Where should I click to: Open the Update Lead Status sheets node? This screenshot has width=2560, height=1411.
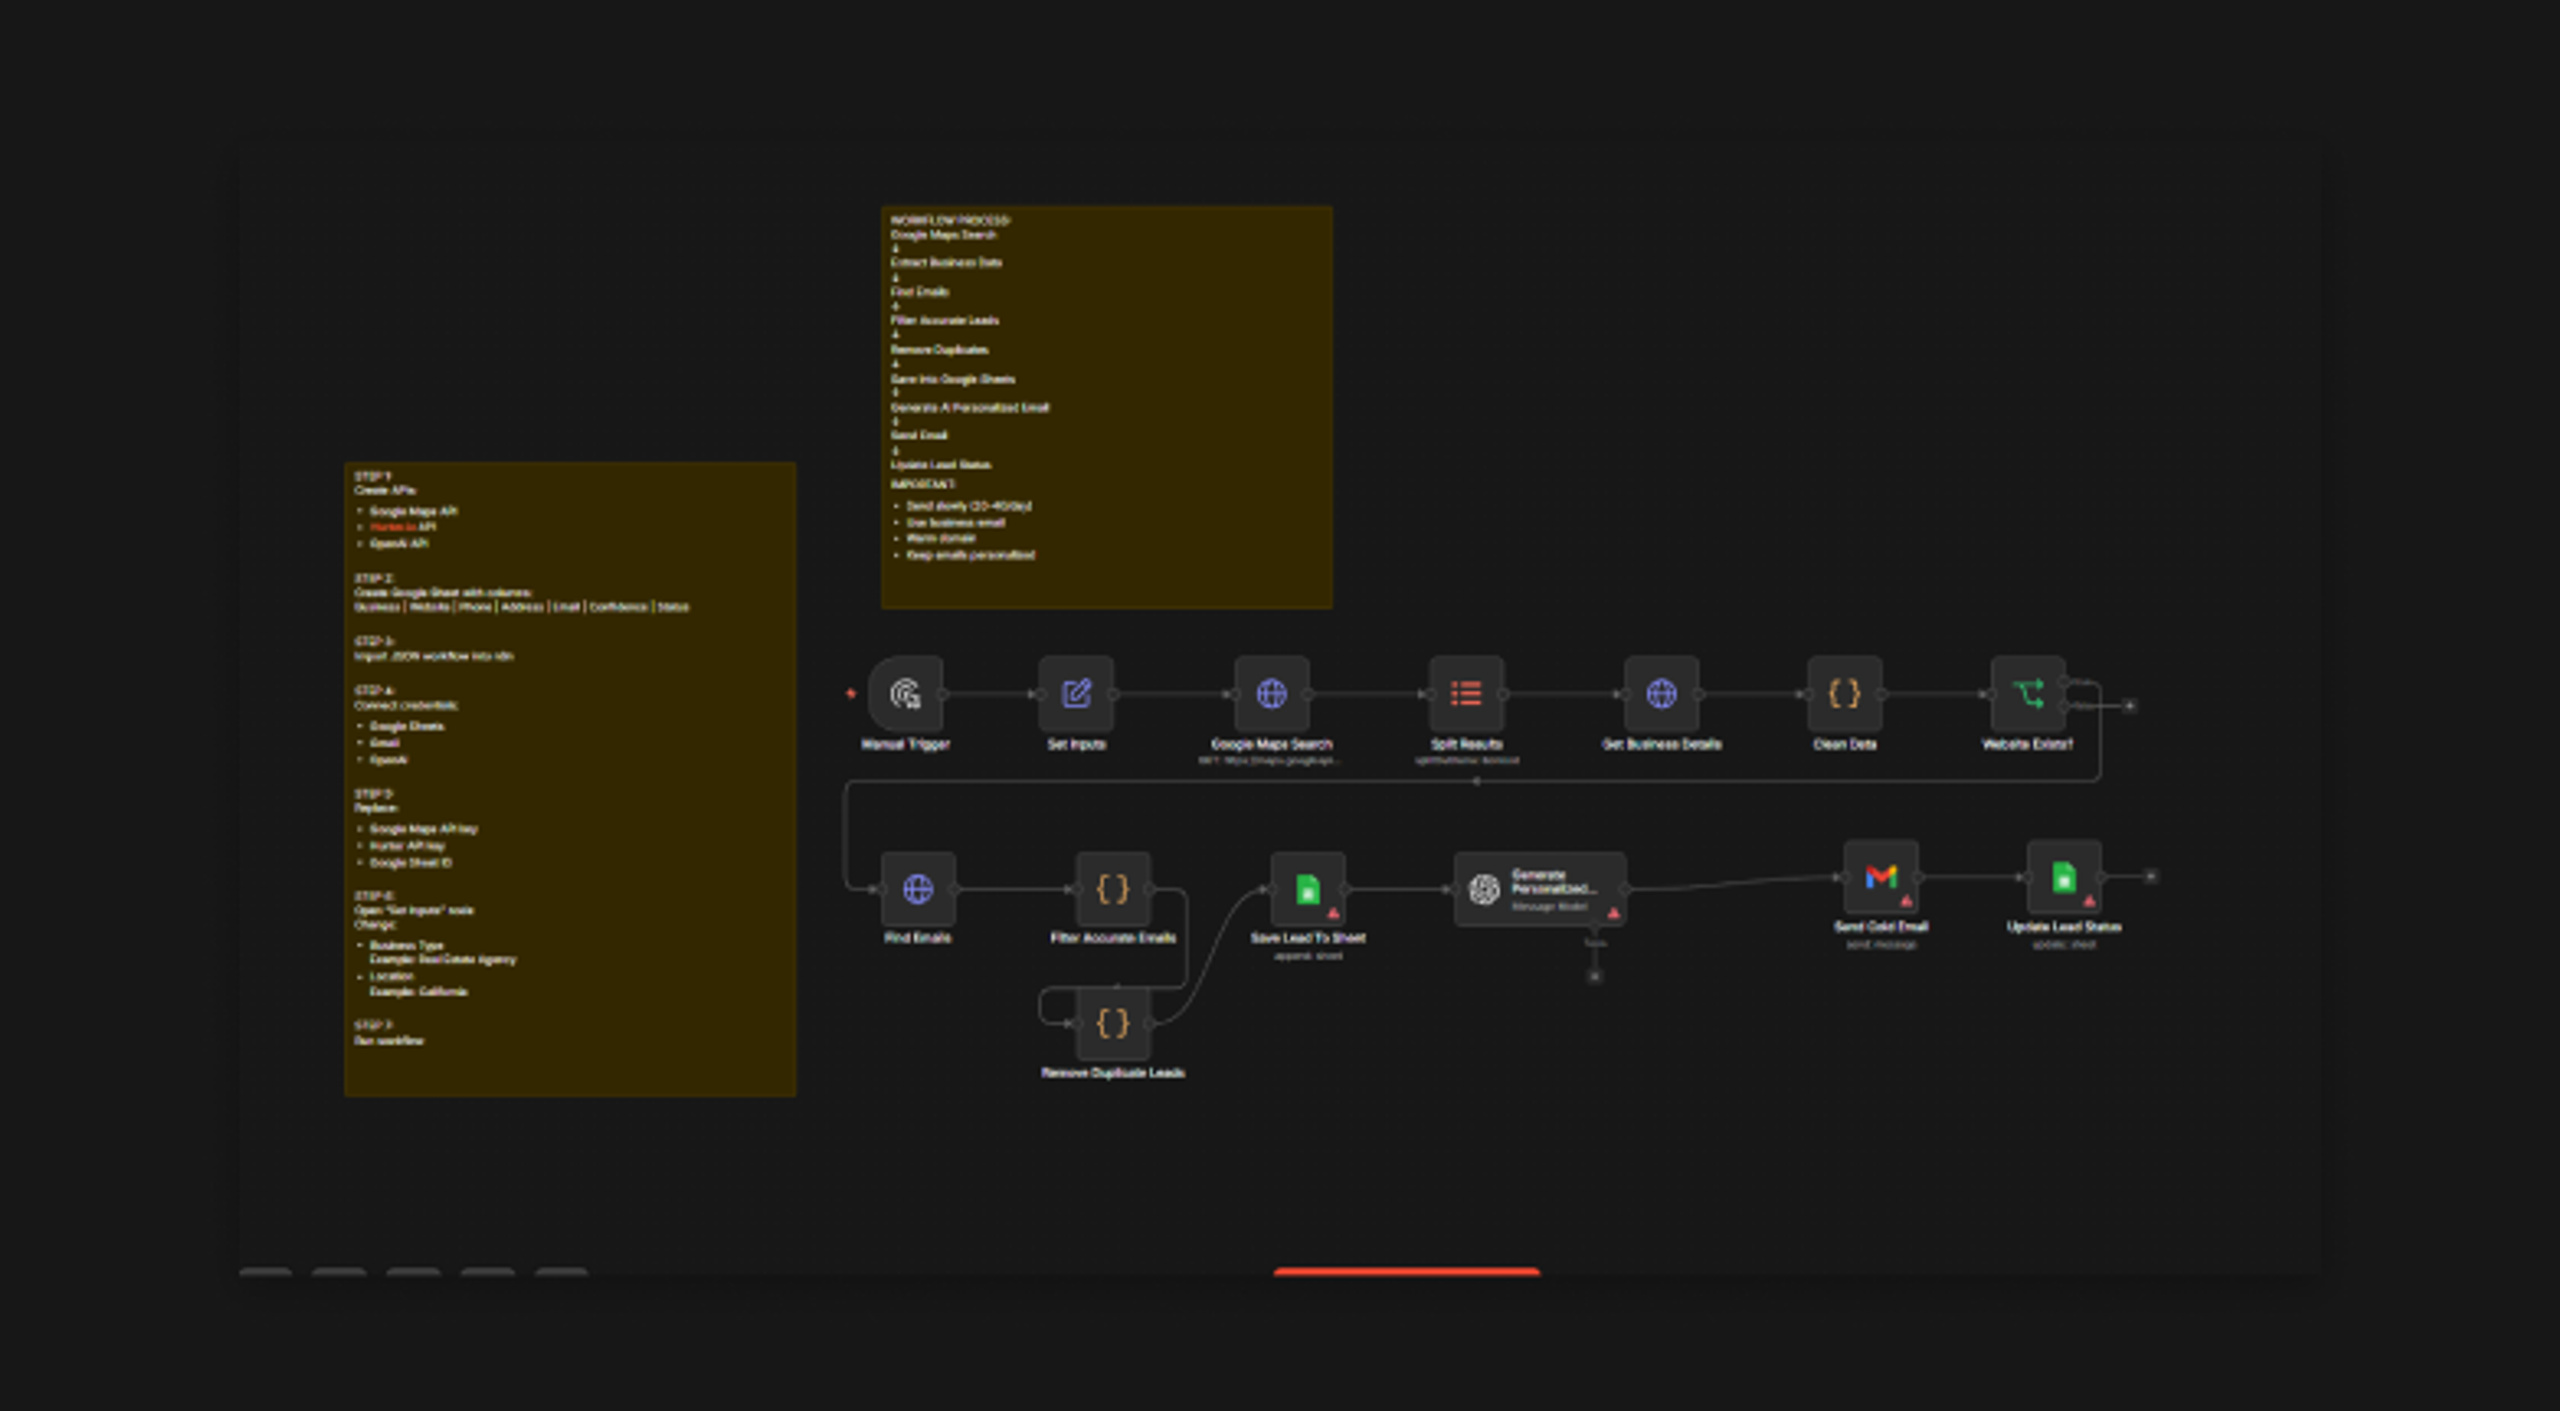click(x=2064, y=877)
